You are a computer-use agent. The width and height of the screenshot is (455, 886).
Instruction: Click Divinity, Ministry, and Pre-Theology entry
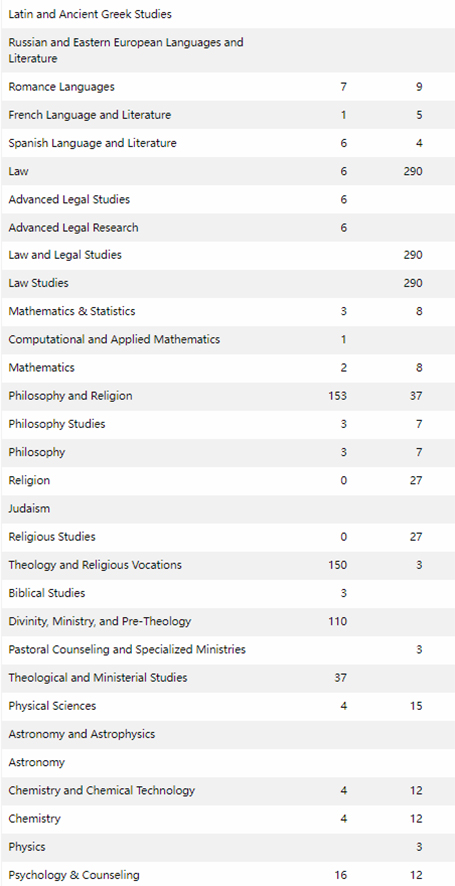point(99,622)
